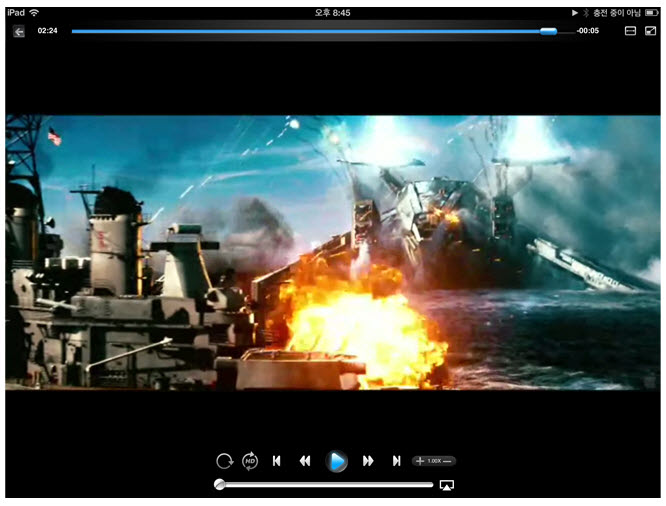Tap the remaining time -00:05 label
Screen dimensions: 666x506
click(587, 31)
